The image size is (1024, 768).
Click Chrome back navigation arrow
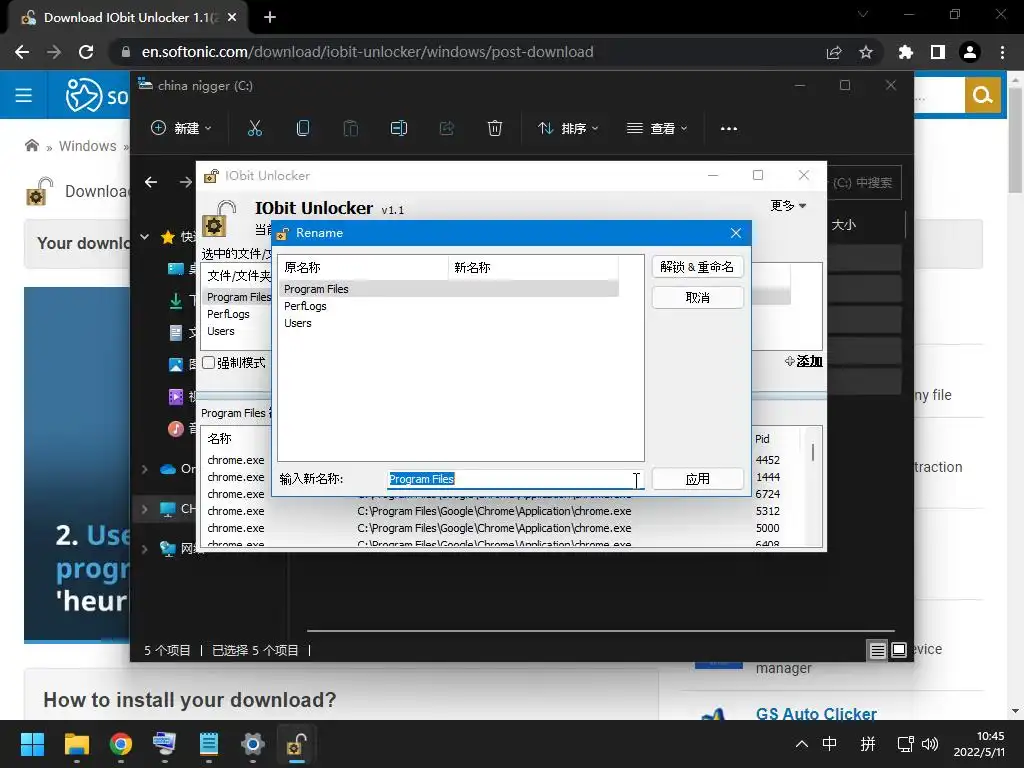click(x=22, y=52)
